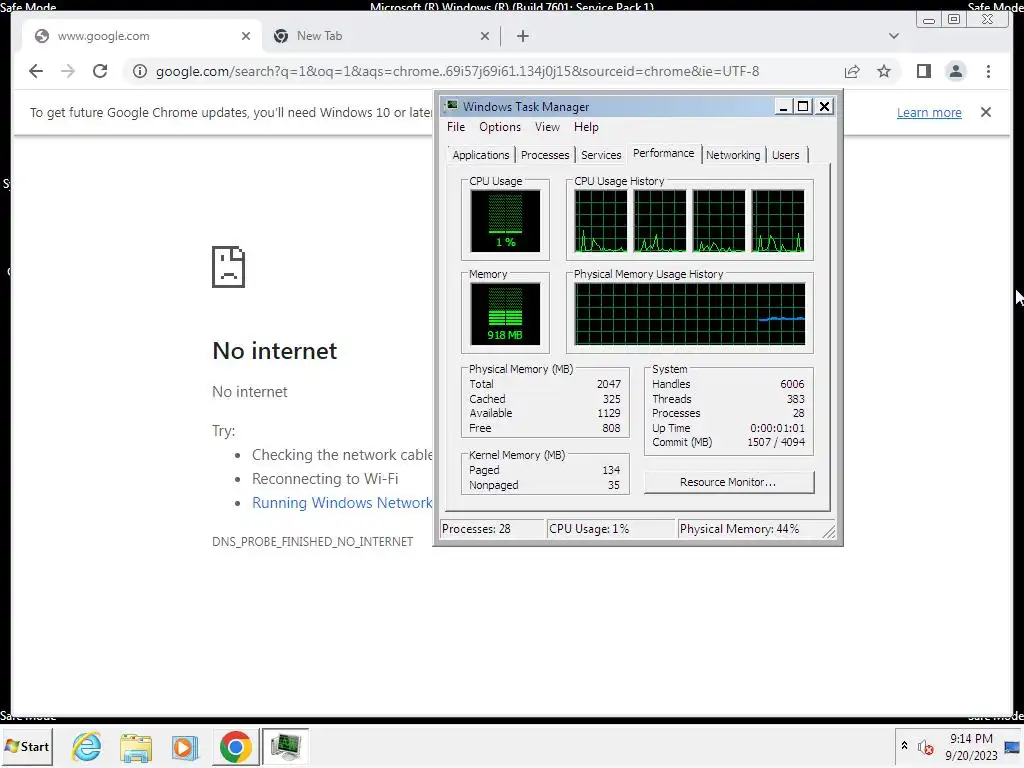Show hidden system tray icons
1024x768 pixels.
click(x=904, y=745)
